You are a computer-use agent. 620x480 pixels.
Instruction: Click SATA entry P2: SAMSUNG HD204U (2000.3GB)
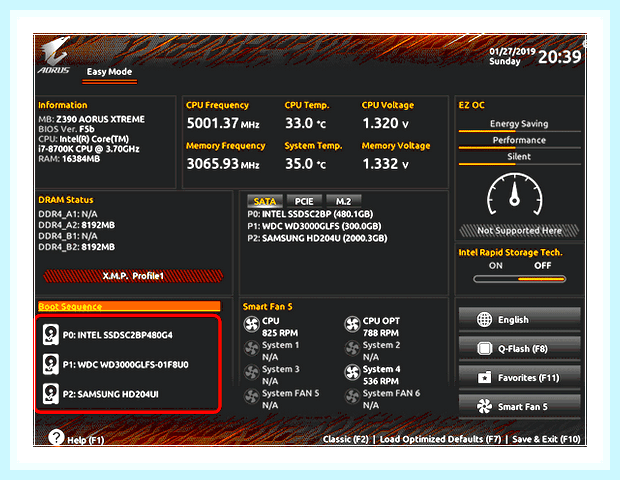317,238
